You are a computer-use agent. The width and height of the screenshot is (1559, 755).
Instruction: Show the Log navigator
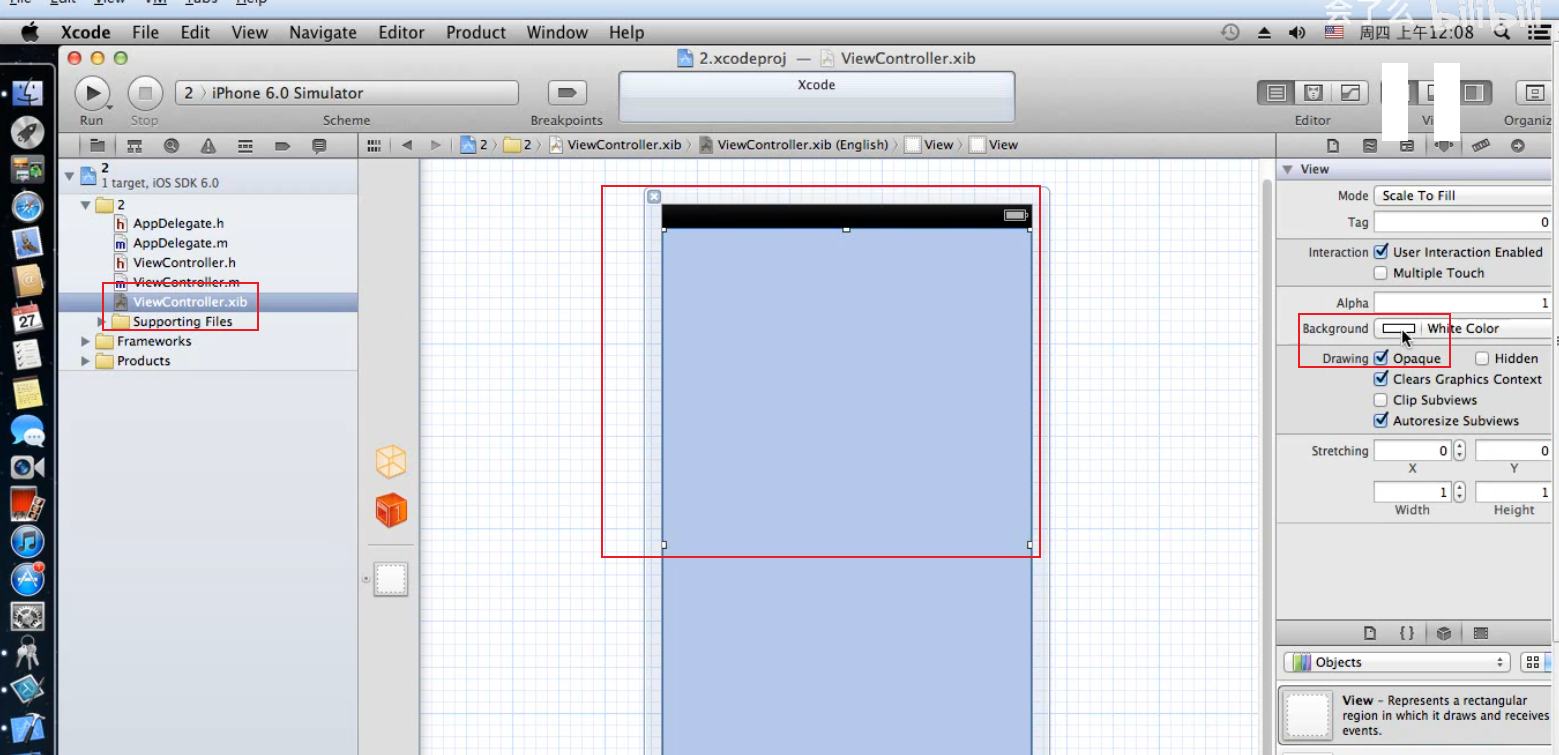pos(319,145)
